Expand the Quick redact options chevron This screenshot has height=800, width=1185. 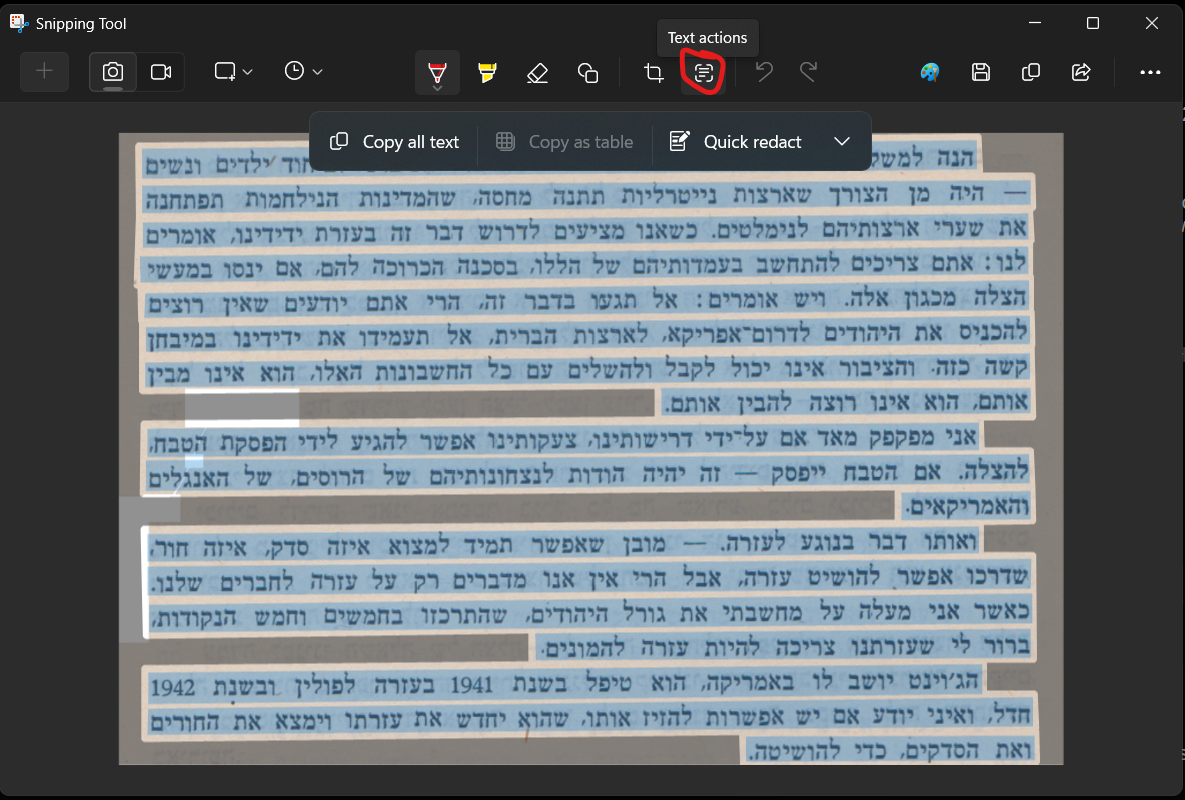[842, 142]
